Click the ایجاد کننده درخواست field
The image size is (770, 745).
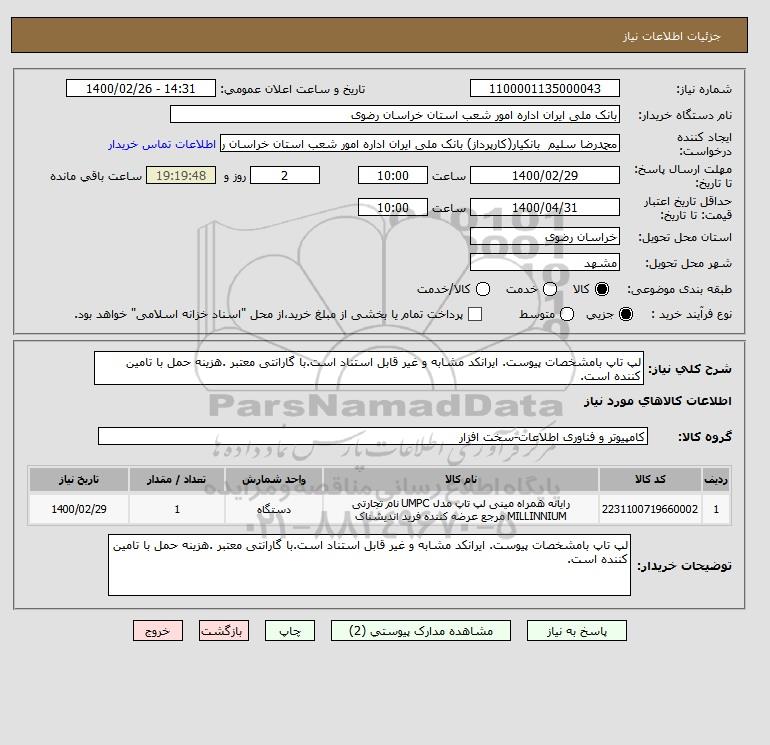coord(420,144)
